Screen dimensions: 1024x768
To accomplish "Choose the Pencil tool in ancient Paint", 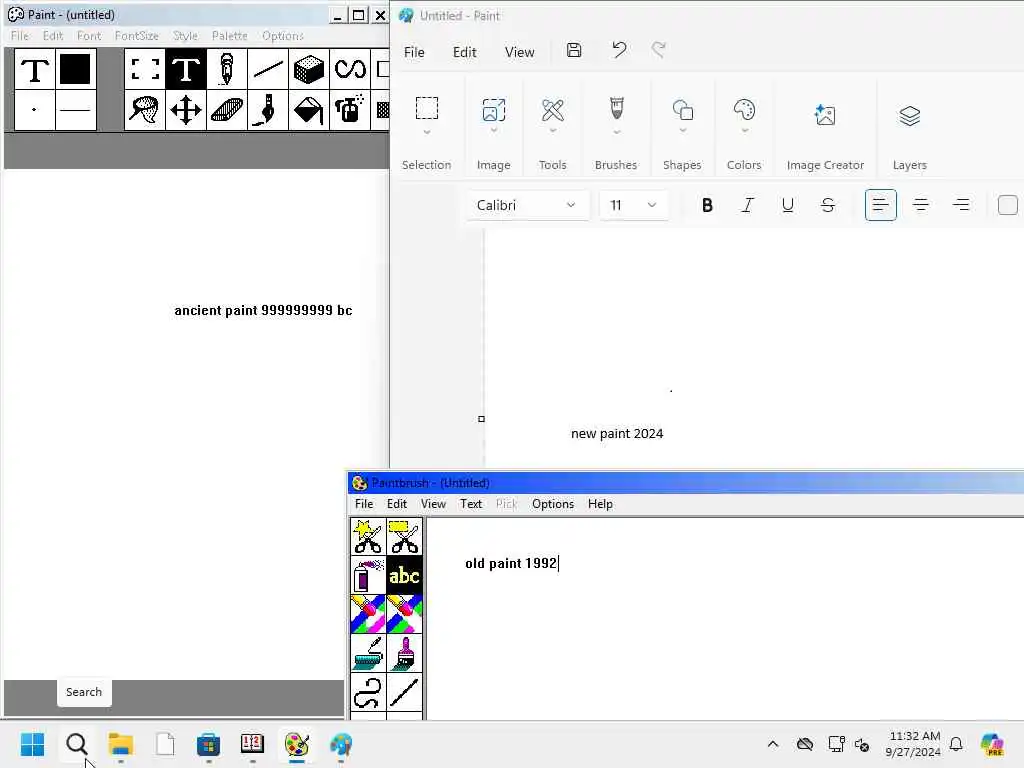I will point(227,69).
